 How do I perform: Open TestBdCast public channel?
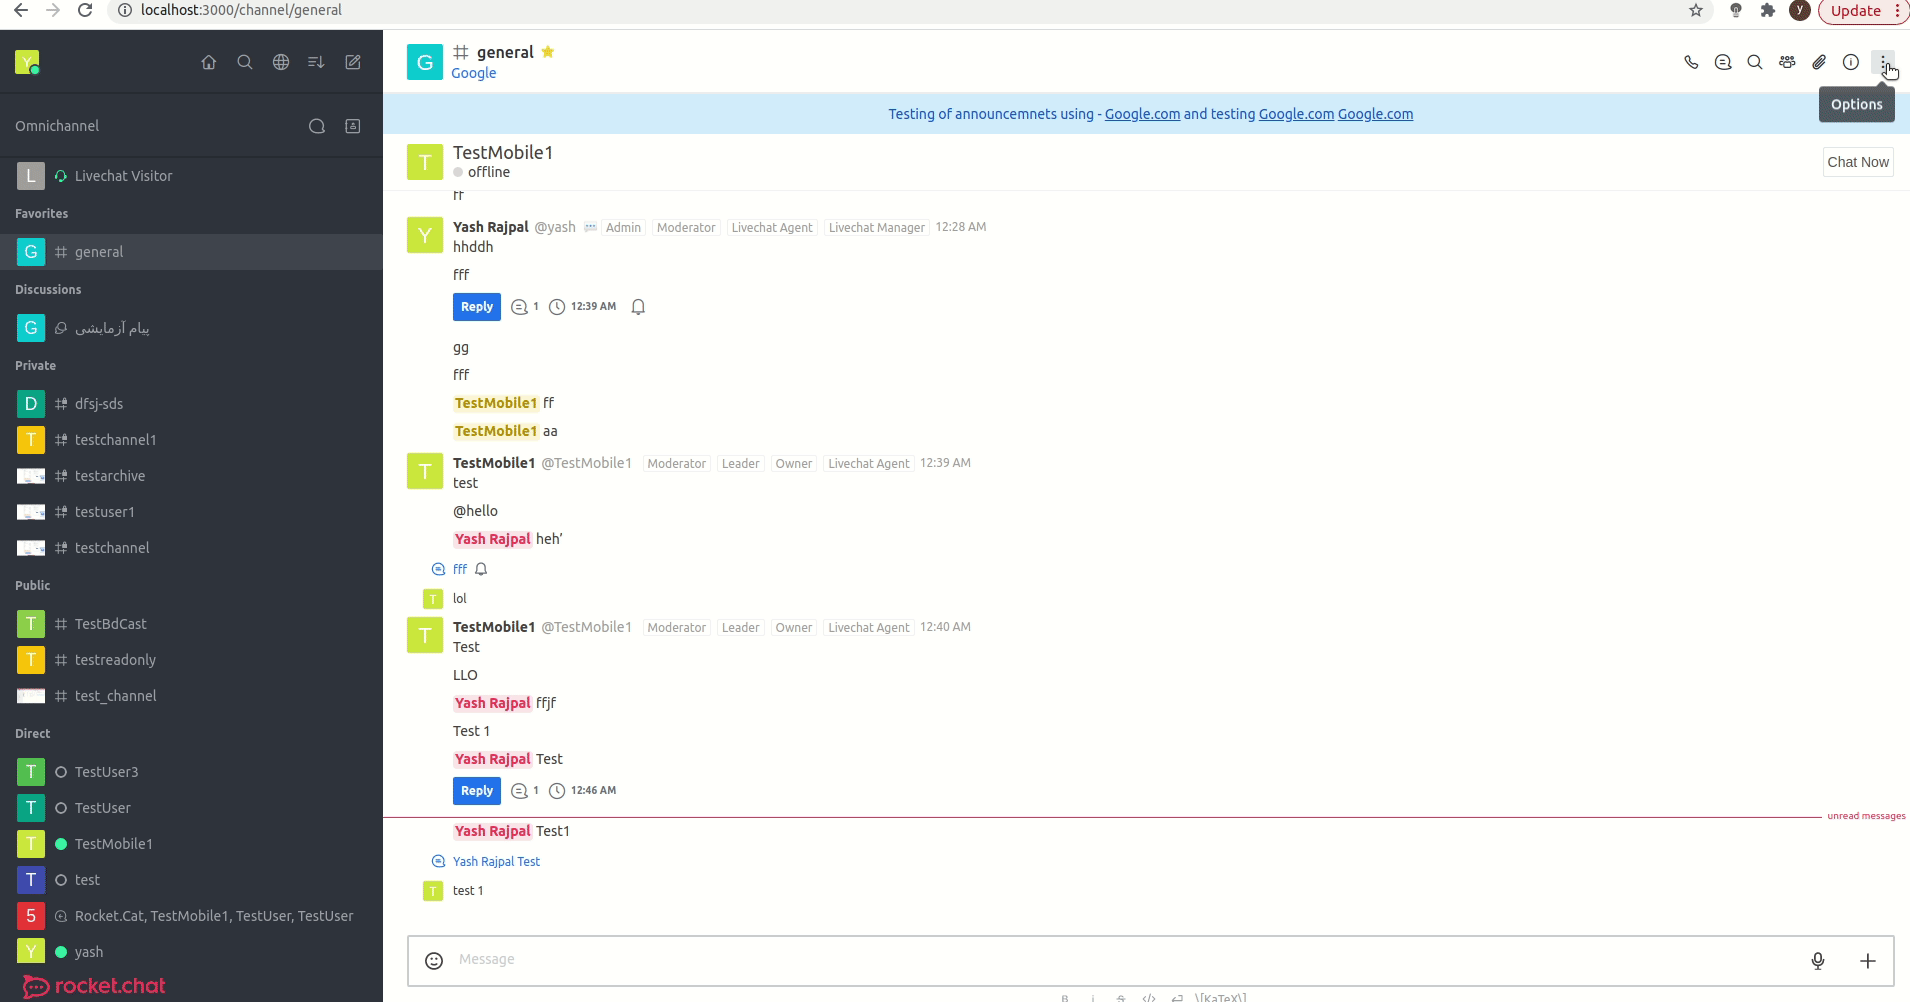191,624
